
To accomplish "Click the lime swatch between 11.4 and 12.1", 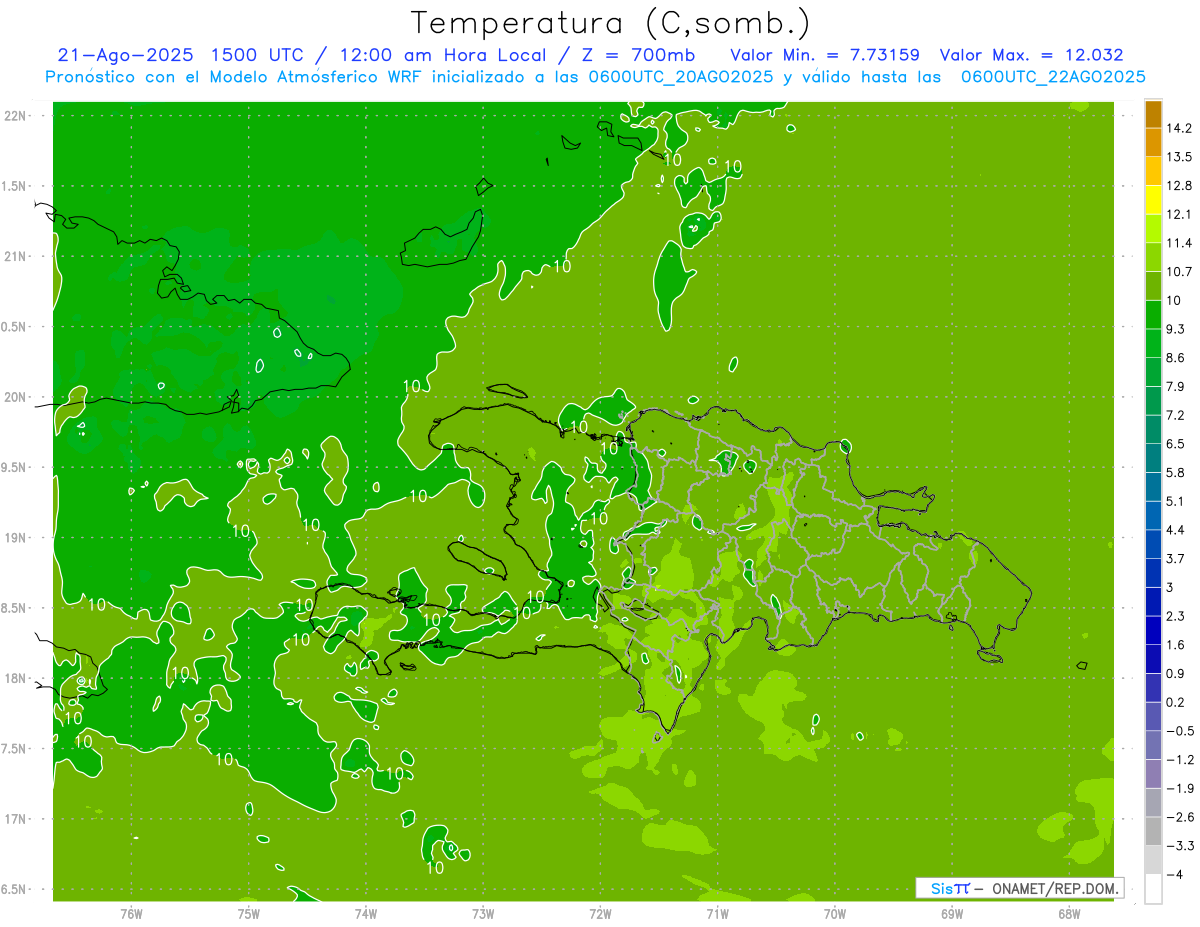I will pos(1153,229).
